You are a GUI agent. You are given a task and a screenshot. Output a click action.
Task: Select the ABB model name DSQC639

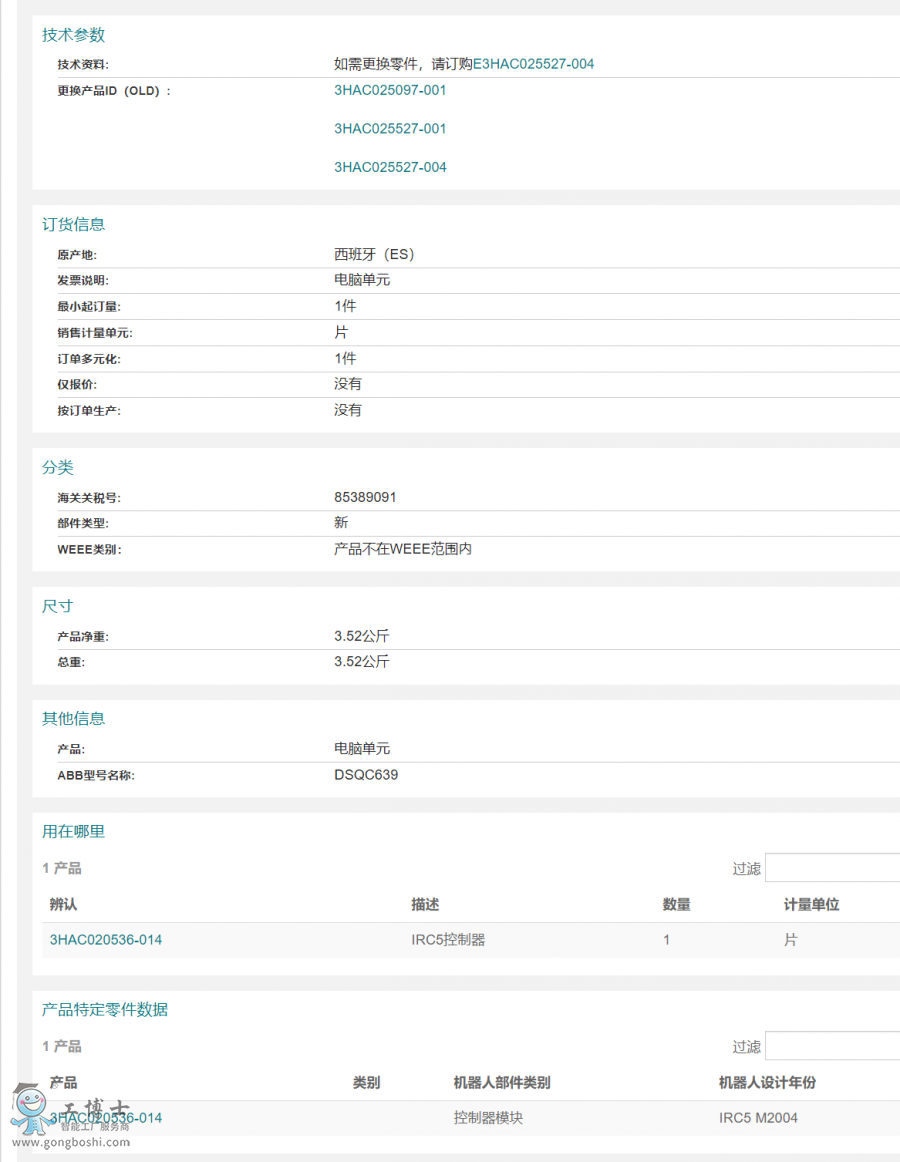pos(366,775)
